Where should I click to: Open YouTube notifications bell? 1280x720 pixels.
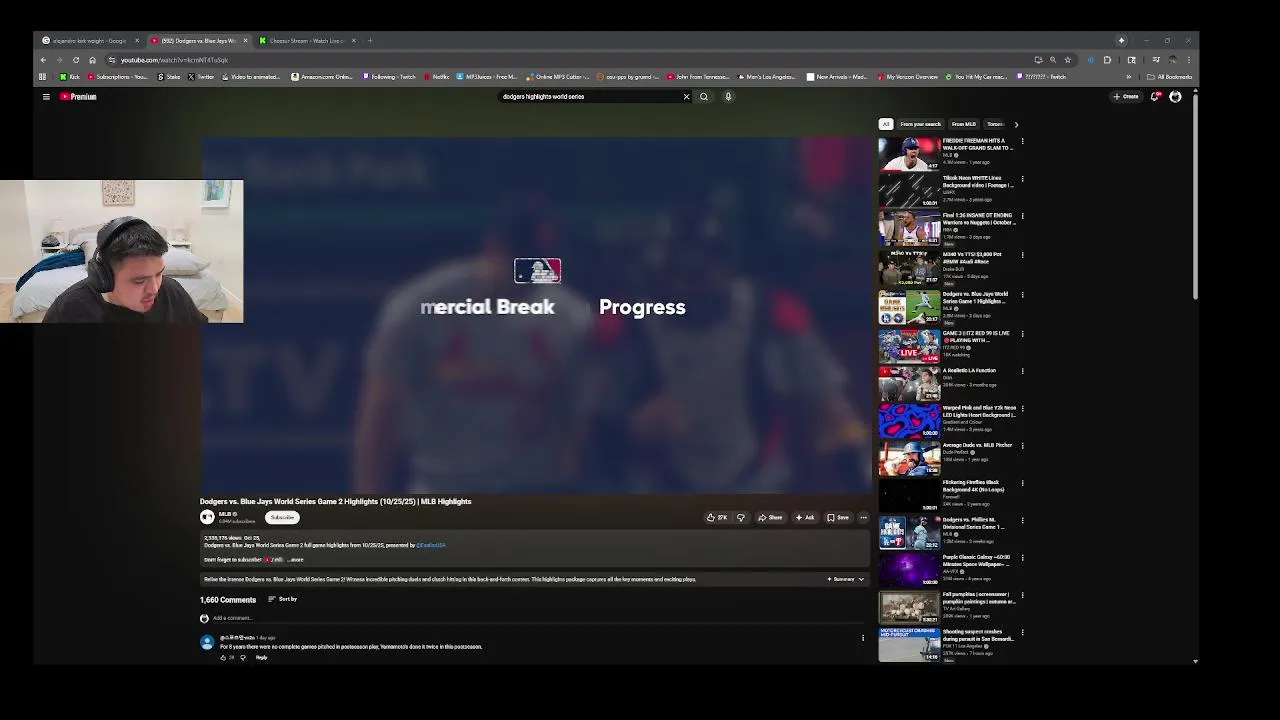(1155, 97)
